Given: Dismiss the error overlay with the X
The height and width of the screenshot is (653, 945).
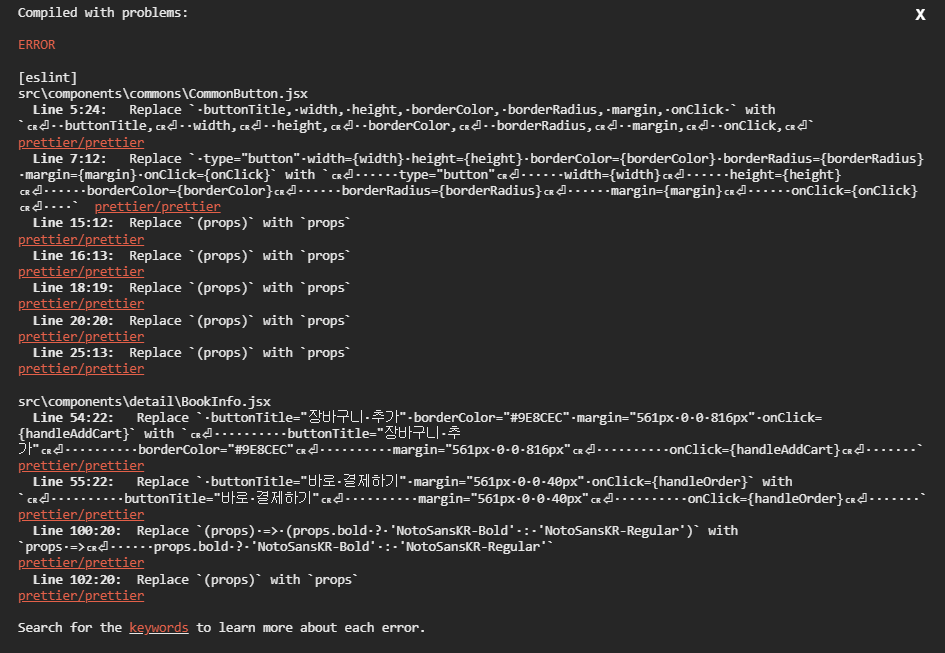Looking at the screenshot, I should pyautogui.click(x=920, y=14).
